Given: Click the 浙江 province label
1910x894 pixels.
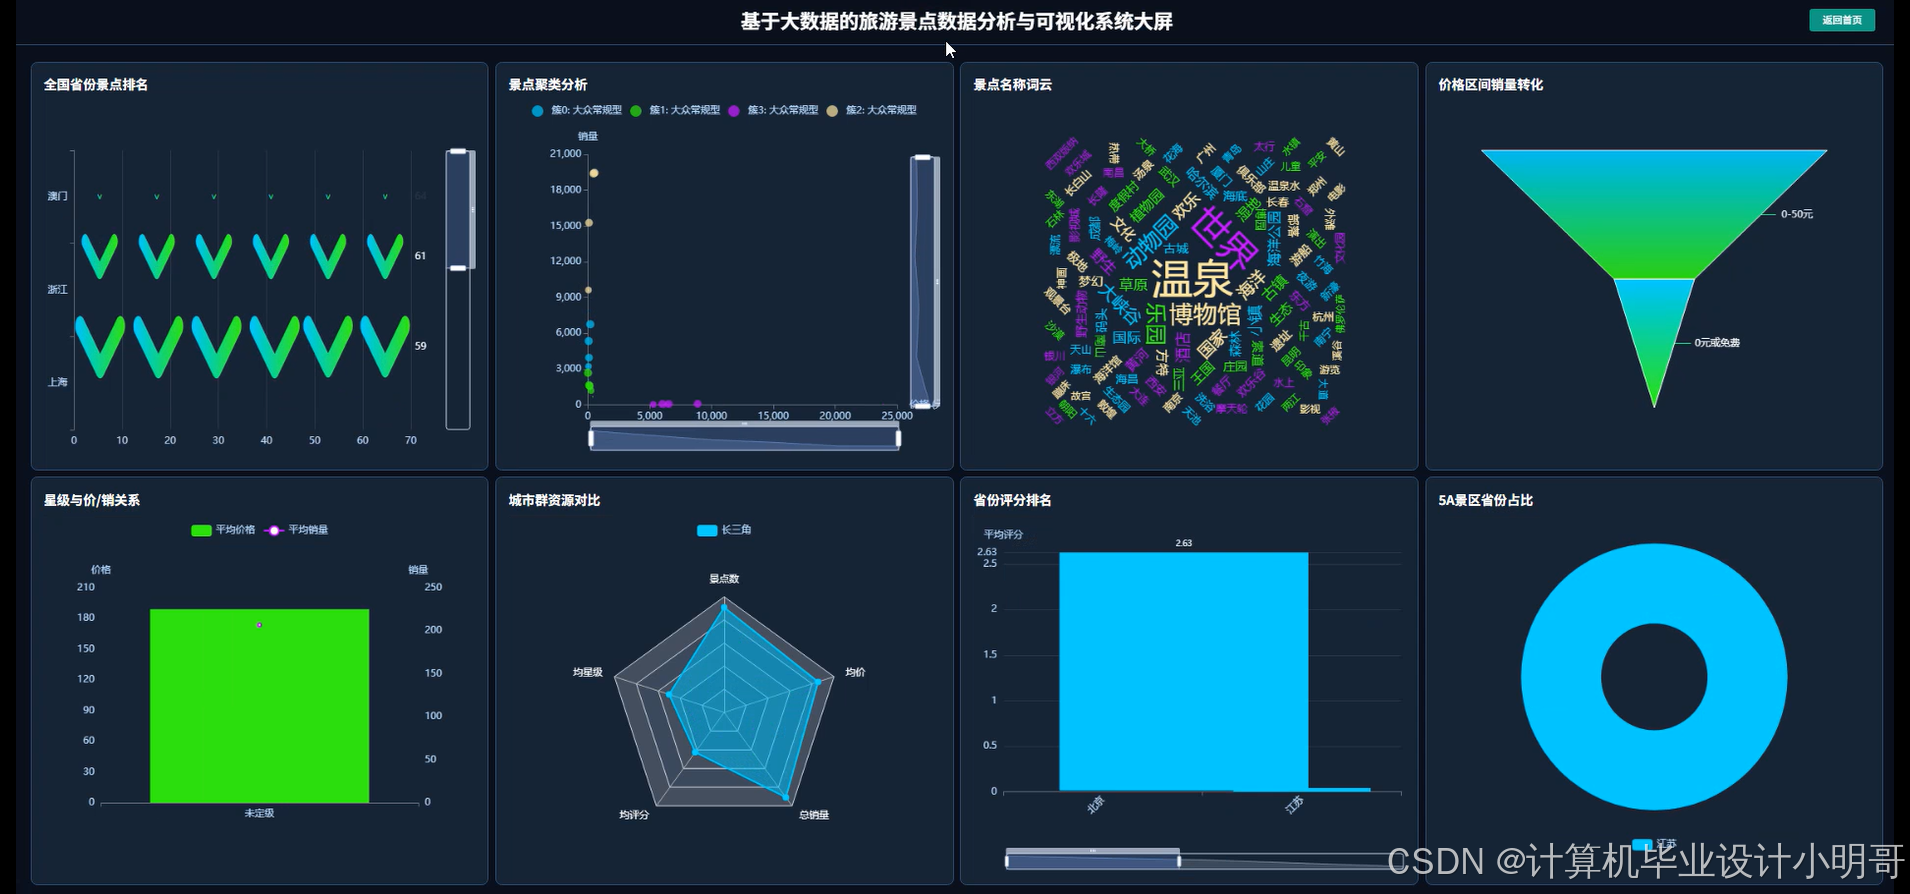Looking at the screenshot, I should pyautogui.click(x=58, y=289).
